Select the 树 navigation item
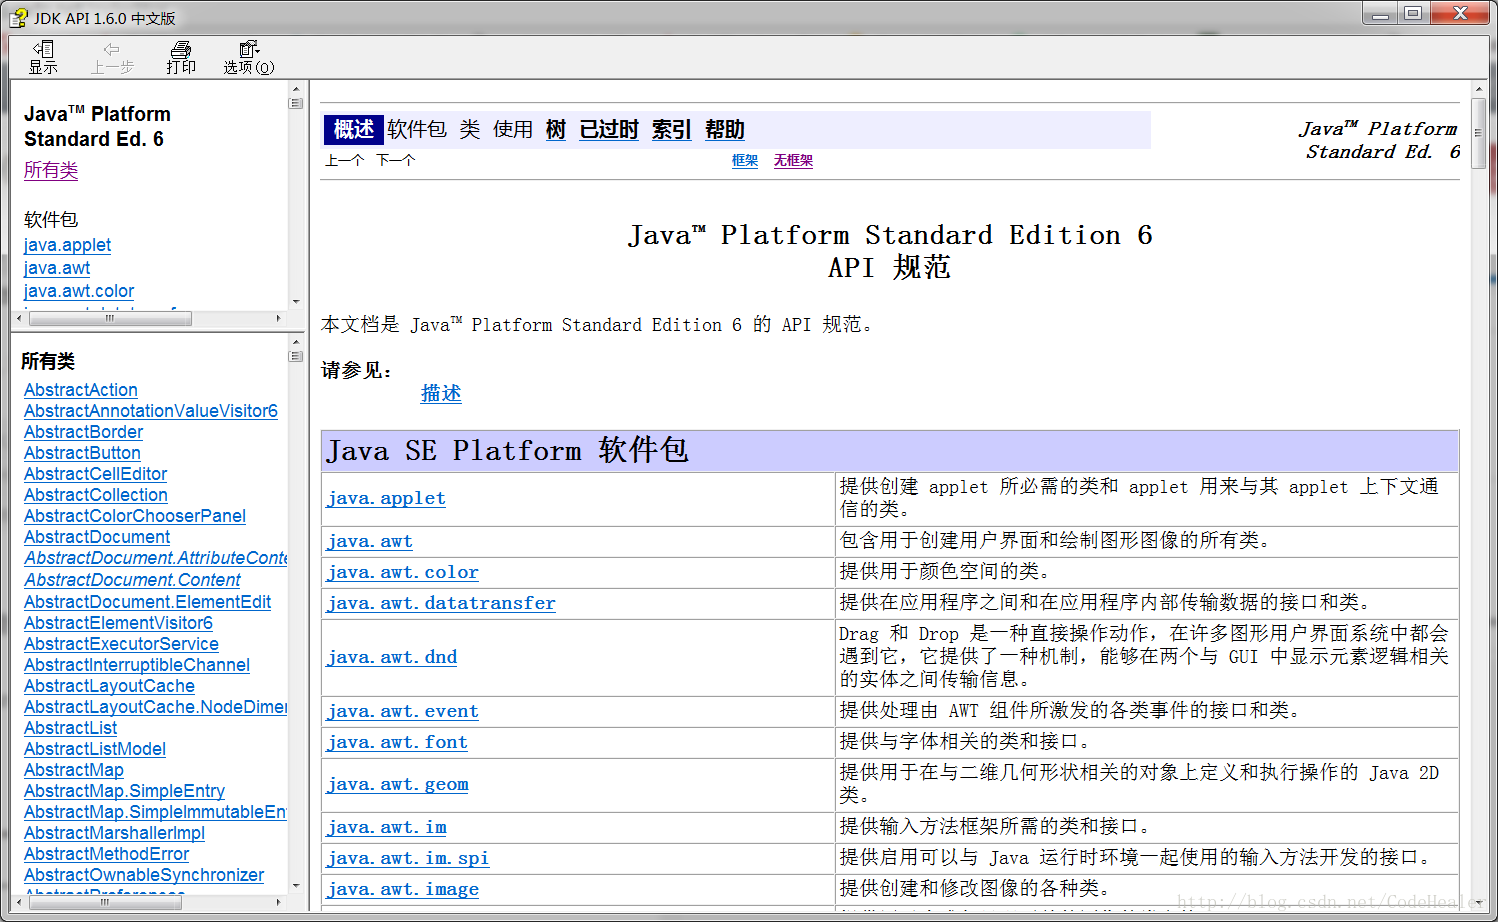The image size is (1498, 922). pos(556,129)
